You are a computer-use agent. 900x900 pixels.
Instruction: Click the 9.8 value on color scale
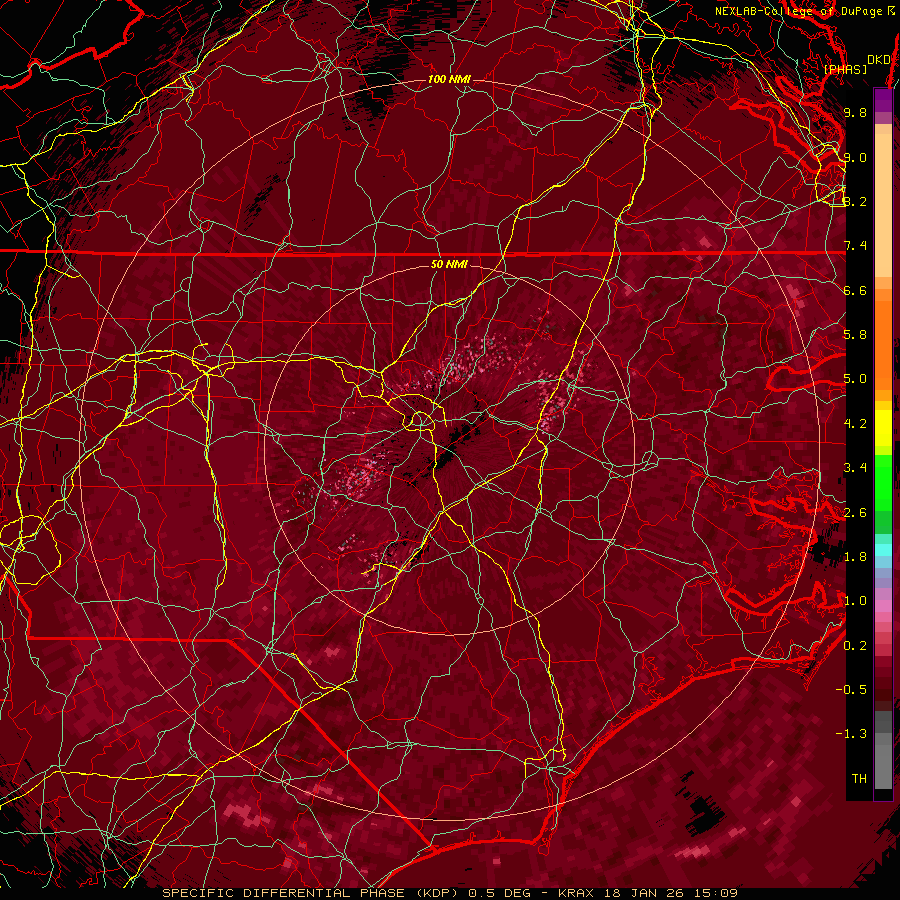pos(855,113)
